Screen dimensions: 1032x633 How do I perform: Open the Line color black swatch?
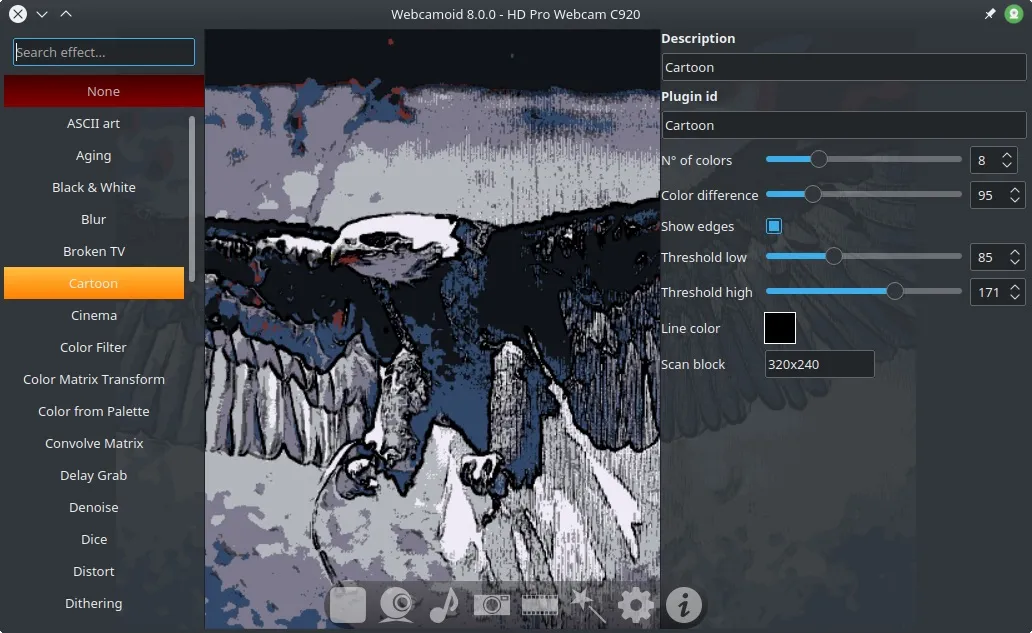780,328
